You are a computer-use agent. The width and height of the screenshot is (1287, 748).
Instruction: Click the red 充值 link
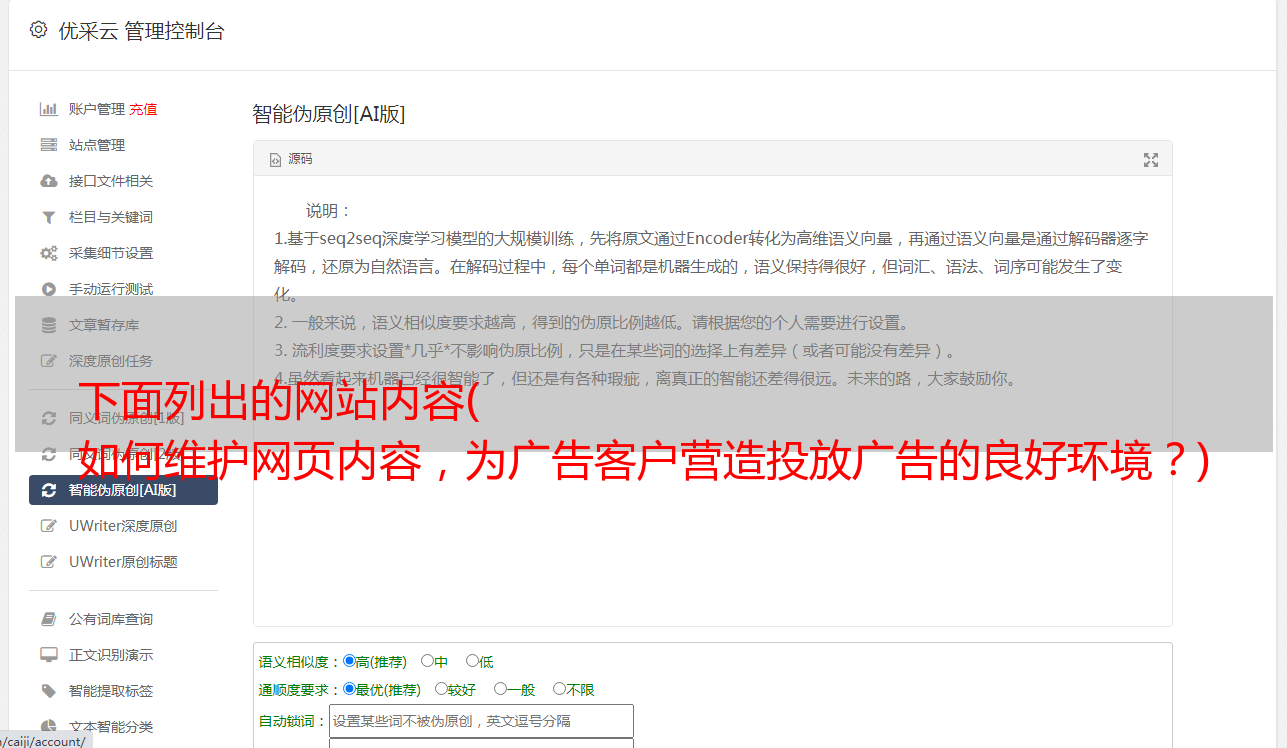pyautogui.click(x=143, y=109)
